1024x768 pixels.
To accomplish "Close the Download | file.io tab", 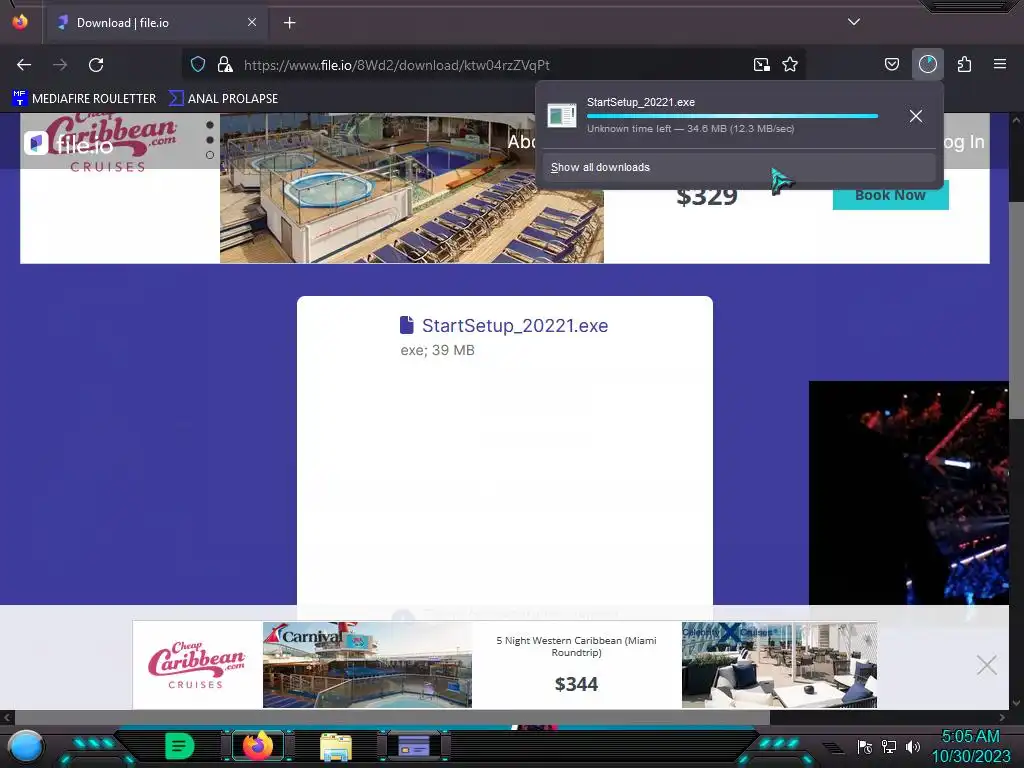I will click(252, 22).
